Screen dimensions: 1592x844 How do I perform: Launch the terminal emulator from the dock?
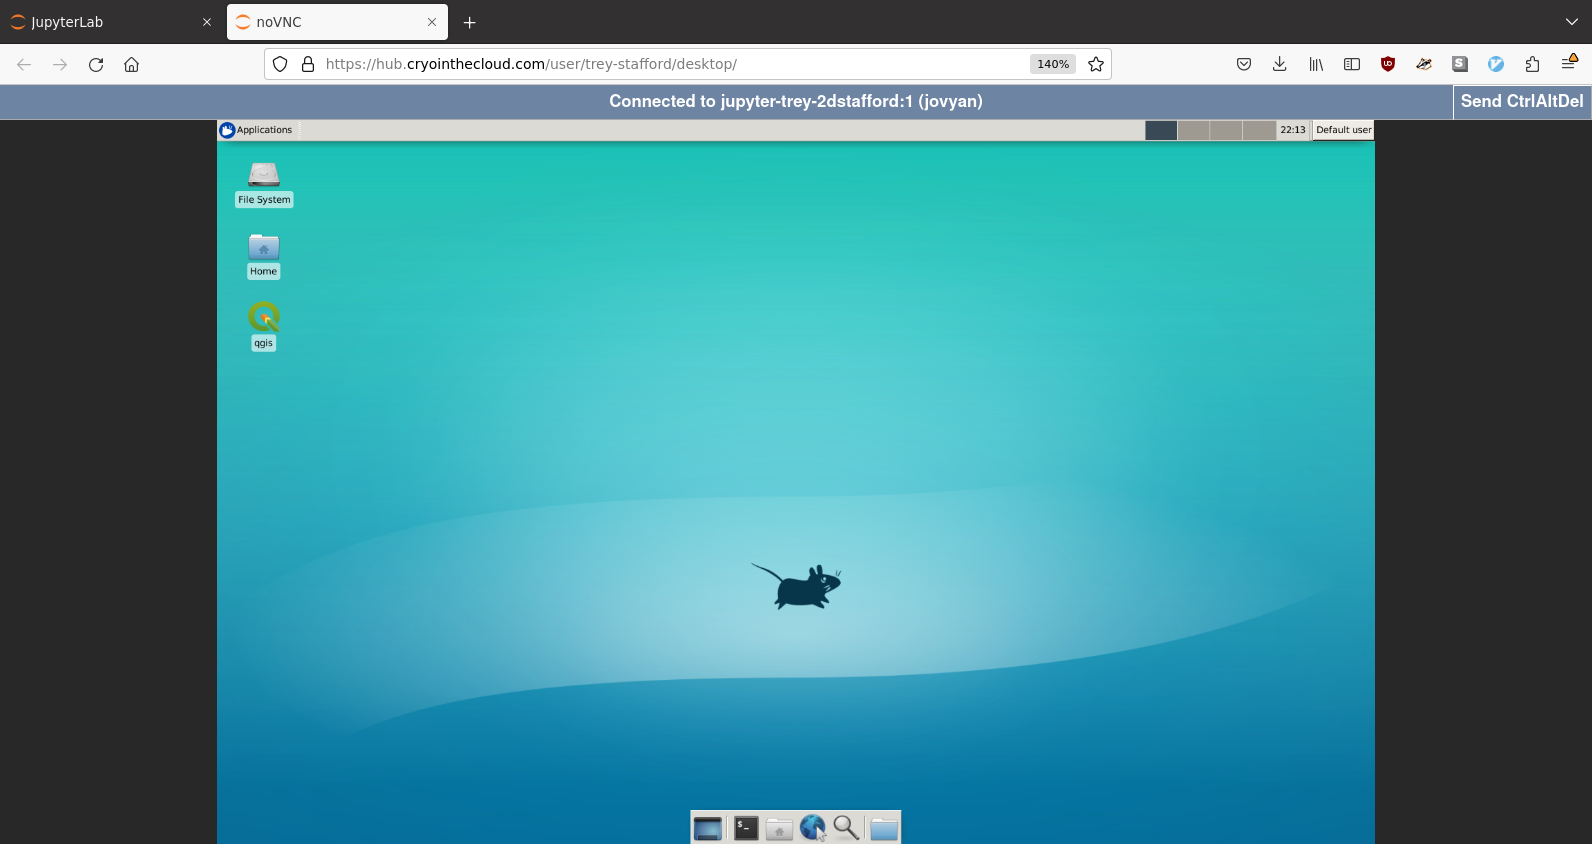click(746, 828)
